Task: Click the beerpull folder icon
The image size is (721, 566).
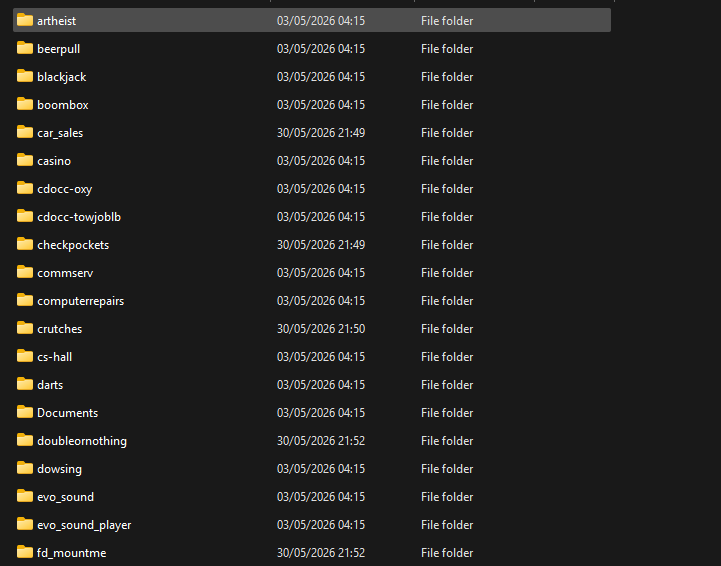Action: [25, 48]
